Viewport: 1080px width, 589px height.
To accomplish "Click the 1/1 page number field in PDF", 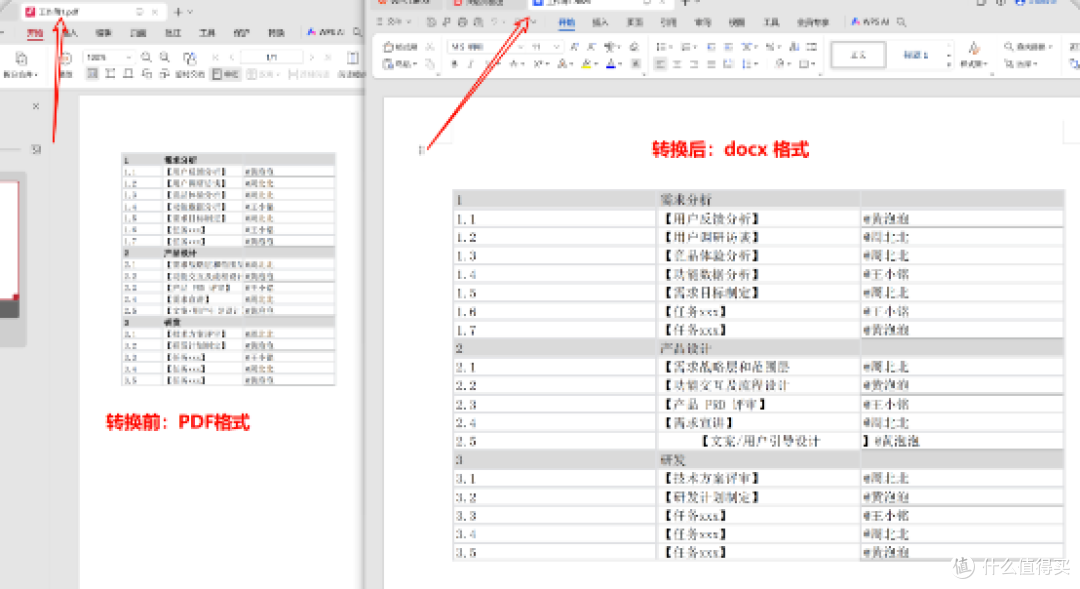I will [x=271, y=57].
